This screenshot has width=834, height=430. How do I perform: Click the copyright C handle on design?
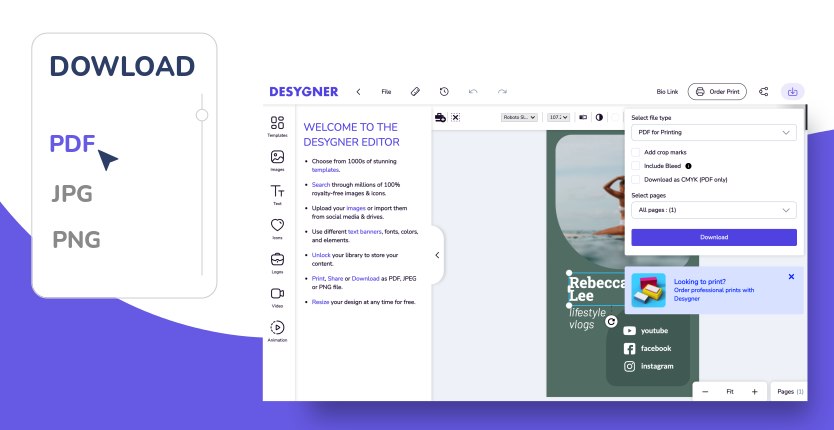point(611,321)
